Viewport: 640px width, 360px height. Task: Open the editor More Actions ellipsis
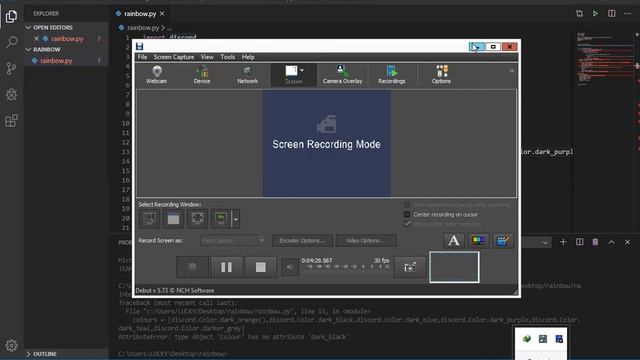coord(627,13)
